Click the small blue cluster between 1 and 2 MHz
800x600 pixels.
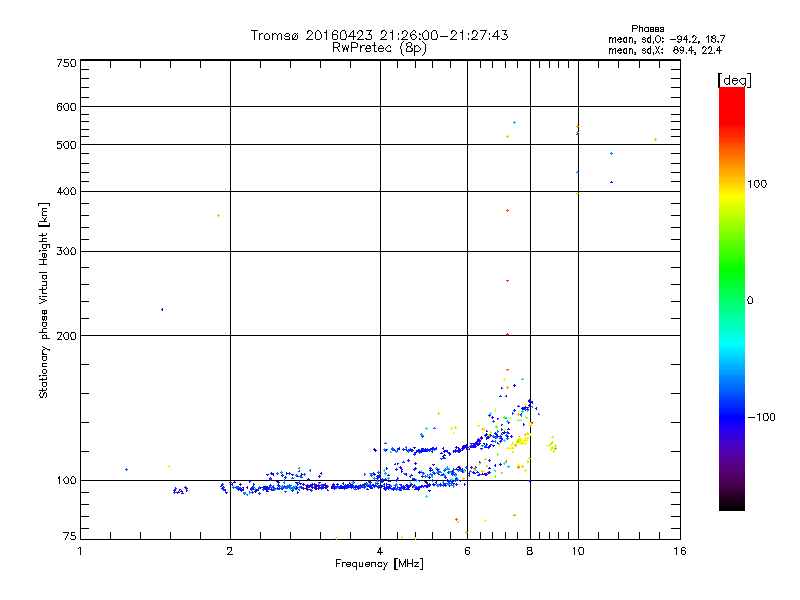pos(180,490)
